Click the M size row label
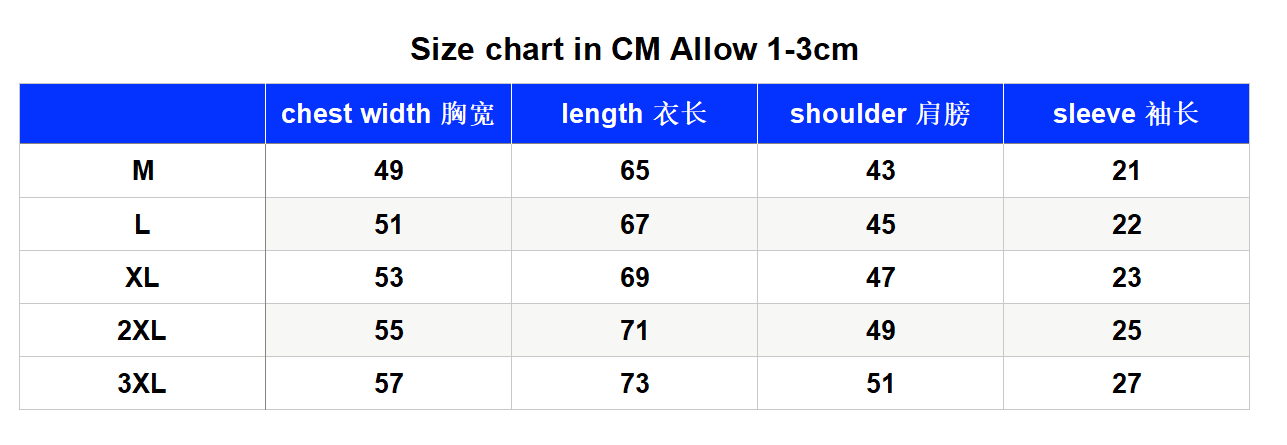Image resolution: width=1287 pixels, height=445 pixels. 143,171
